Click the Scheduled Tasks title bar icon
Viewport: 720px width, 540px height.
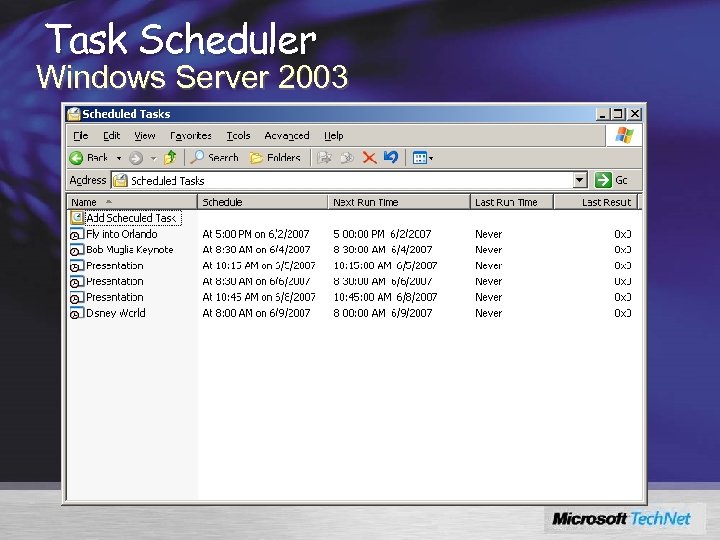73,114
